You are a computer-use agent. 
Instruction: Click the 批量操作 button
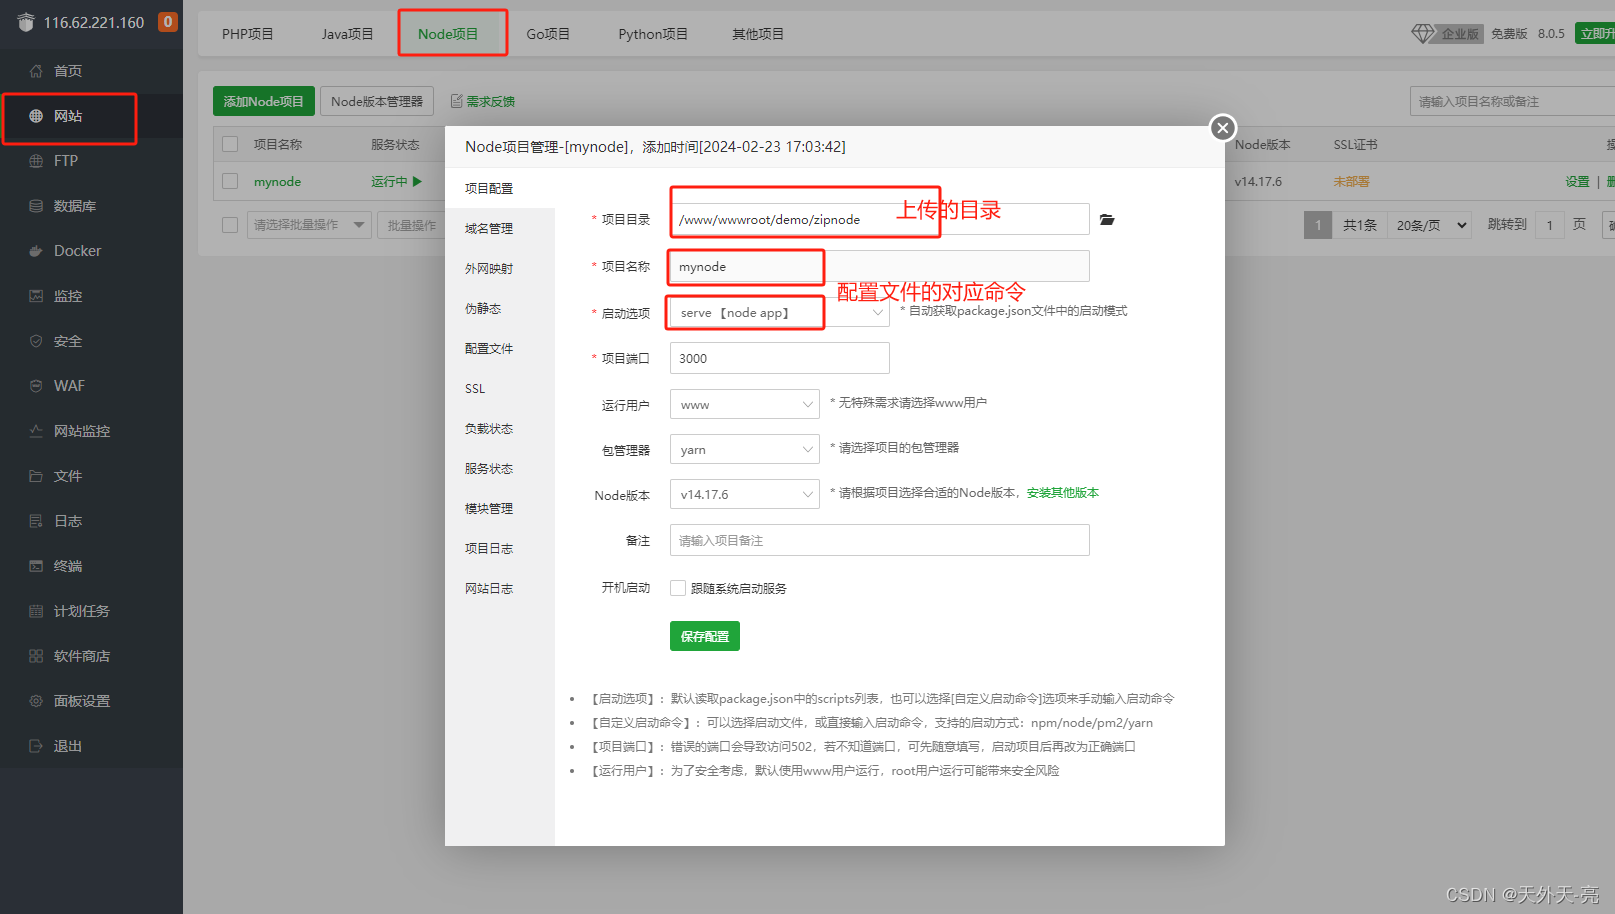click(x=412, y=225)
